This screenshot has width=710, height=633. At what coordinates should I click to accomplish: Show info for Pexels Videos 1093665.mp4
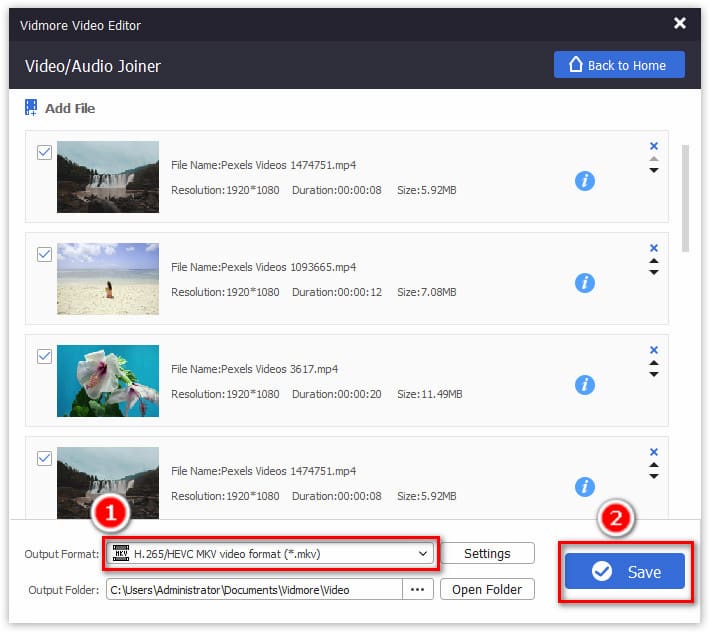[585, 283]
